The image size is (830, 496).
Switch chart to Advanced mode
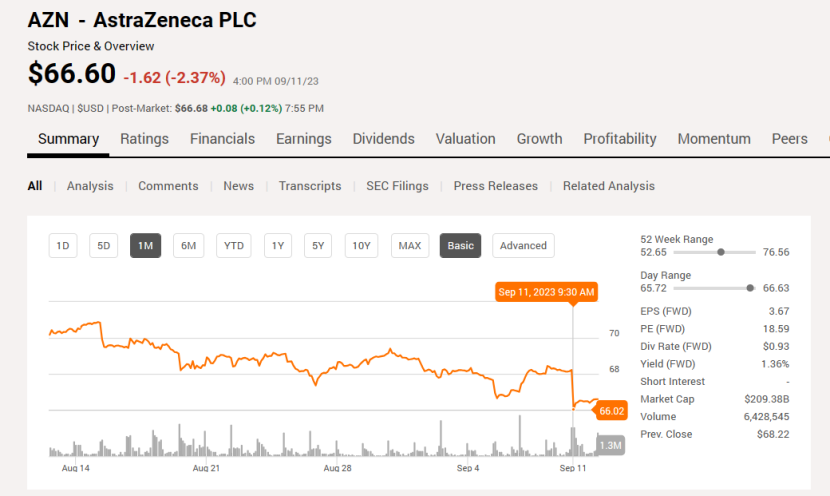[523, 245]
